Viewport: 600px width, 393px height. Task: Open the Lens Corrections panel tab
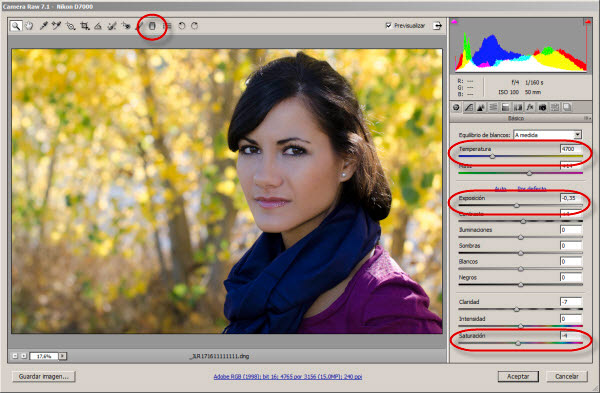pos(518,108)
